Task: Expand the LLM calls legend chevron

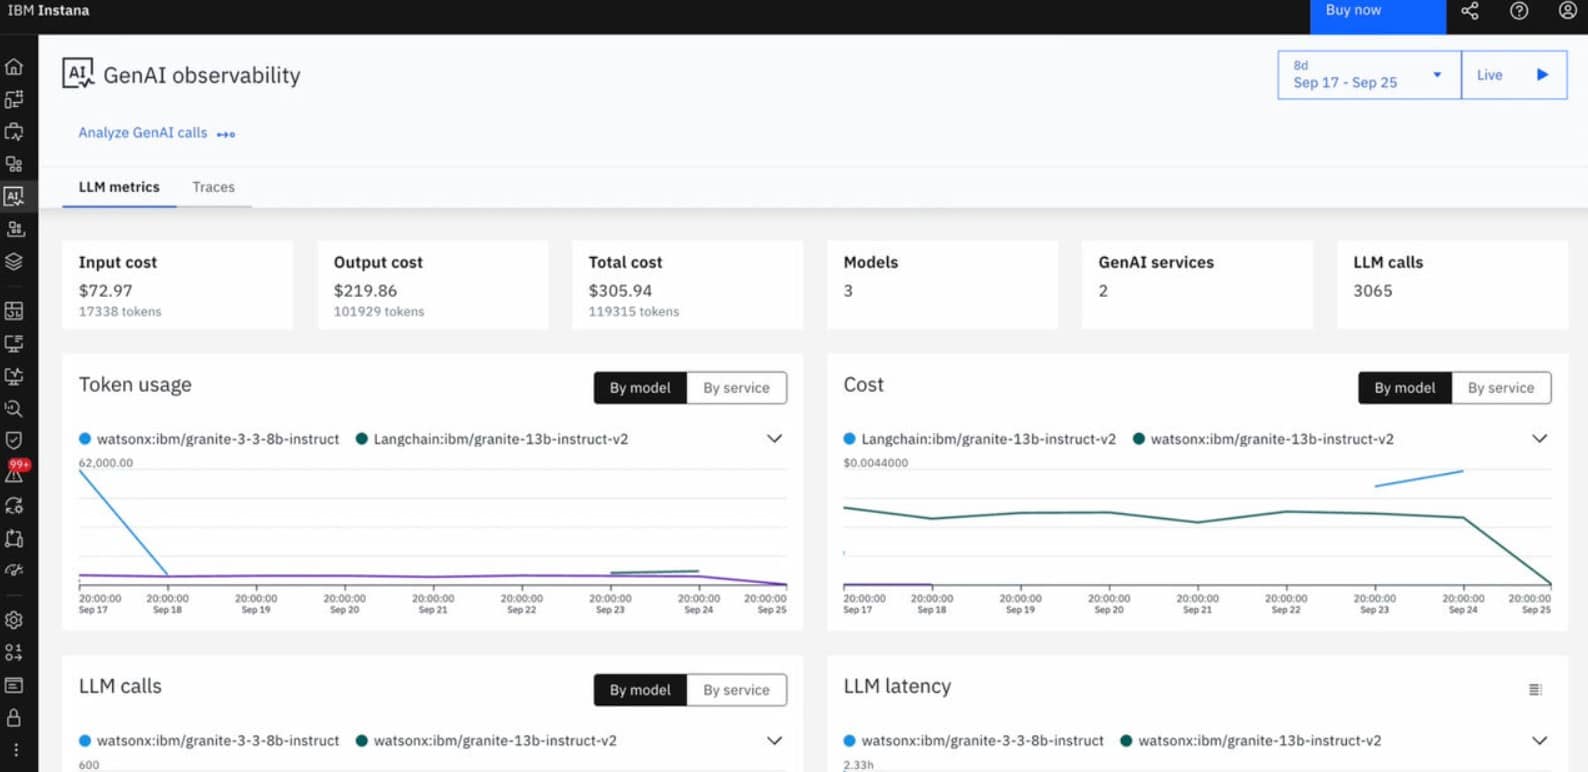Action: (x=774, y=741)
